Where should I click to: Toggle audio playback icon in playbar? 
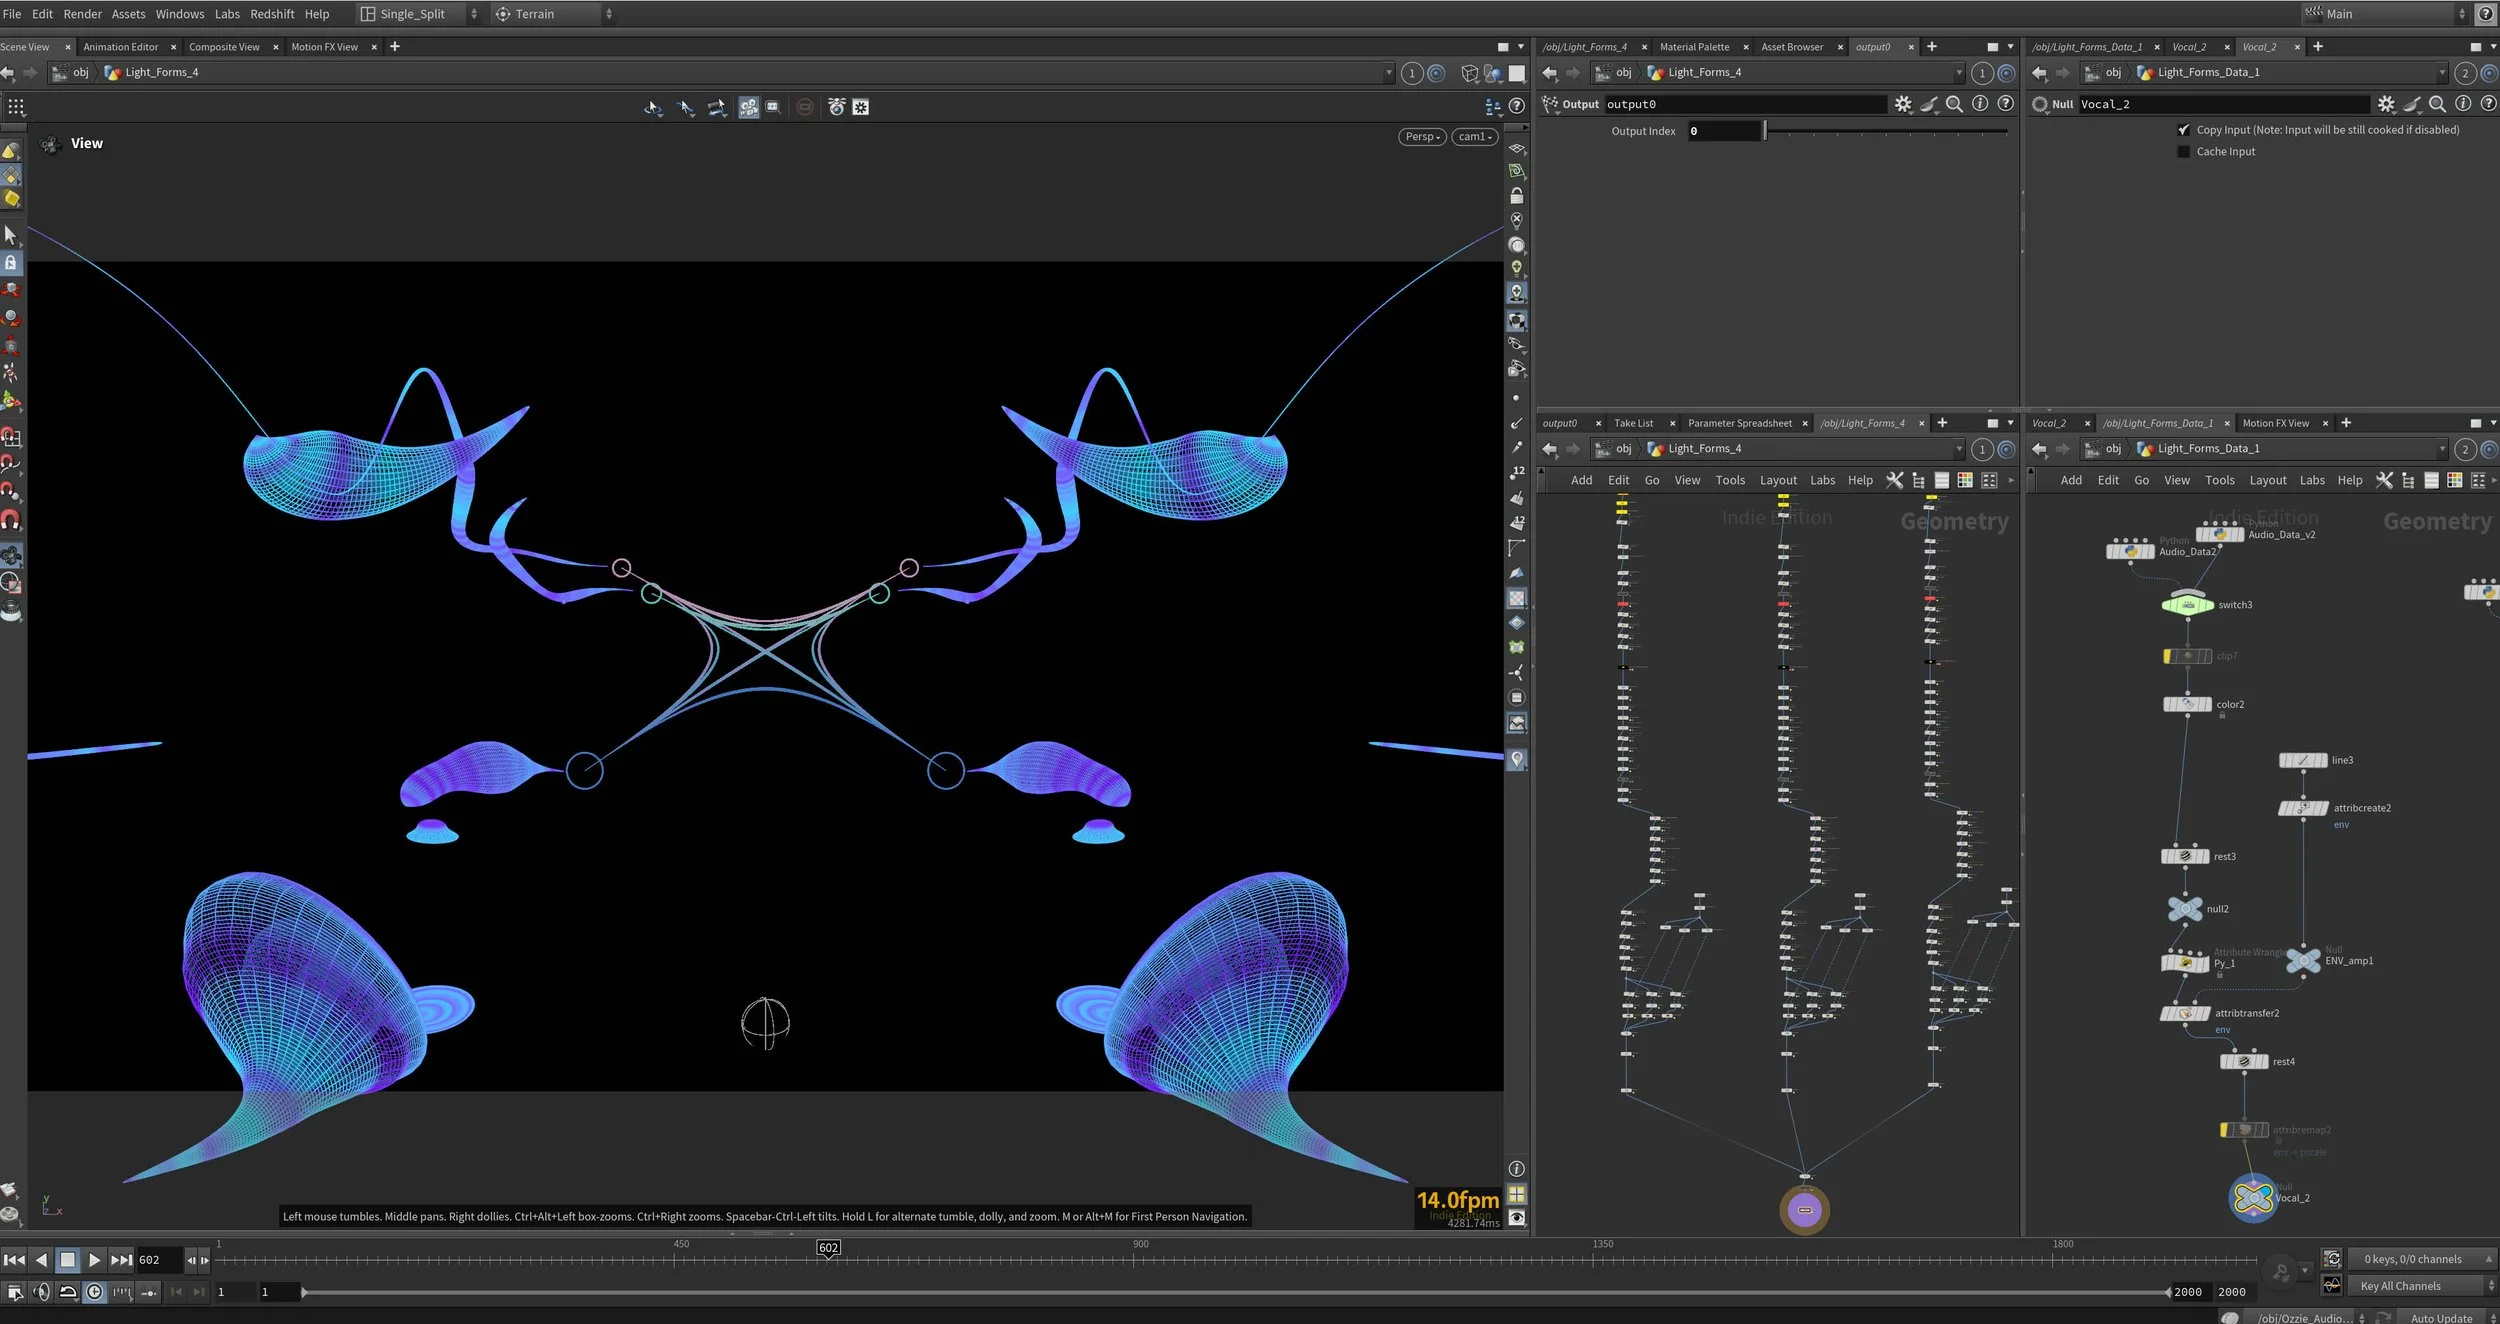41,1292
